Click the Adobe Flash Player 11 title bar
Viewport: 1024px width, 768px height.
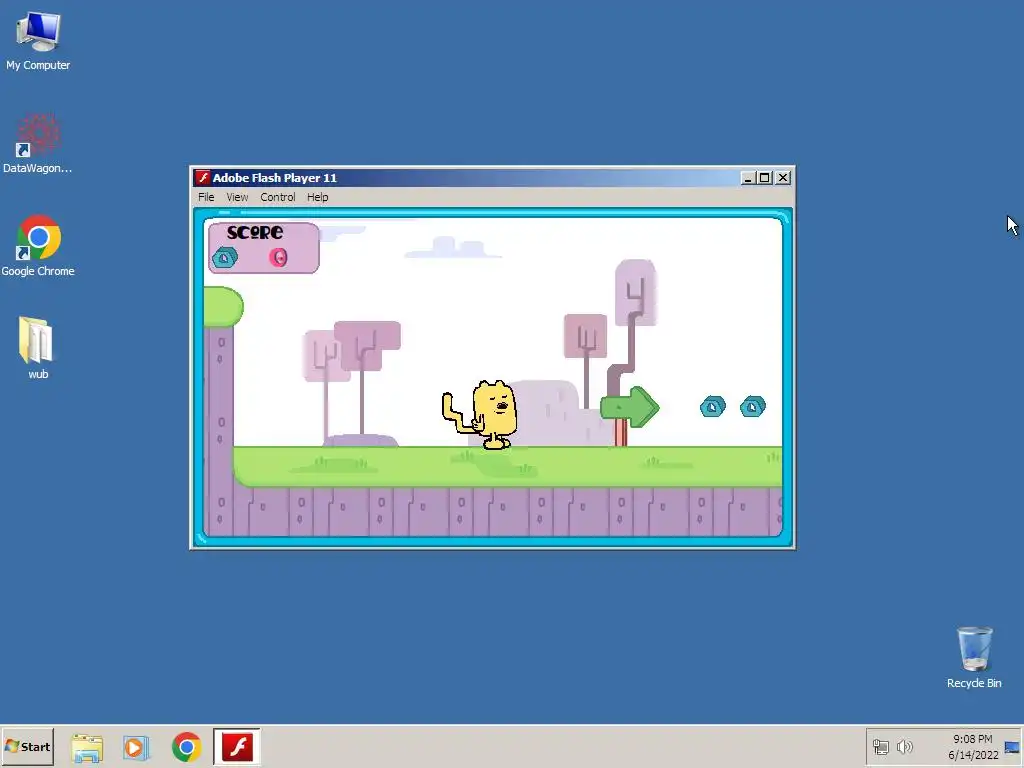(492, 178)
